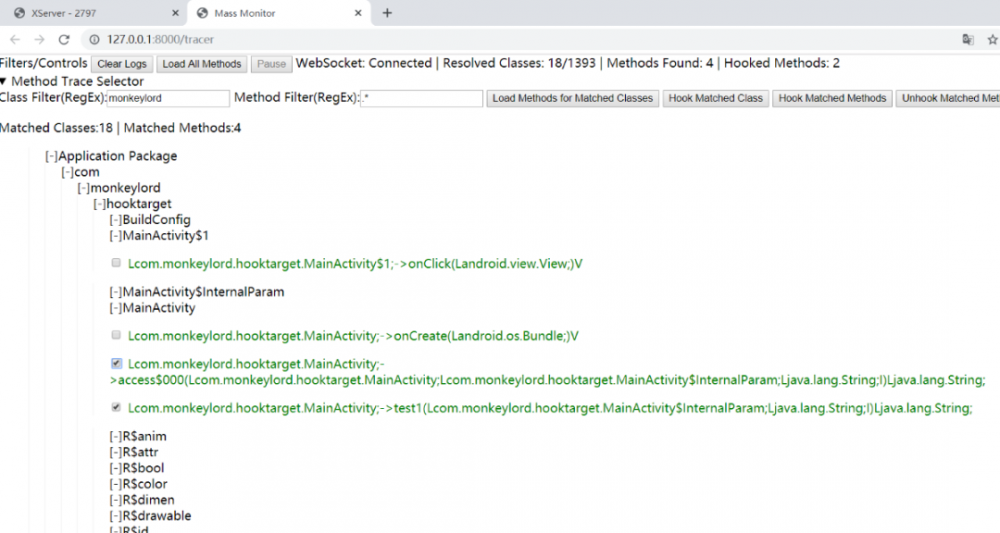Click the access$000 method signature text

coord(548,372)
